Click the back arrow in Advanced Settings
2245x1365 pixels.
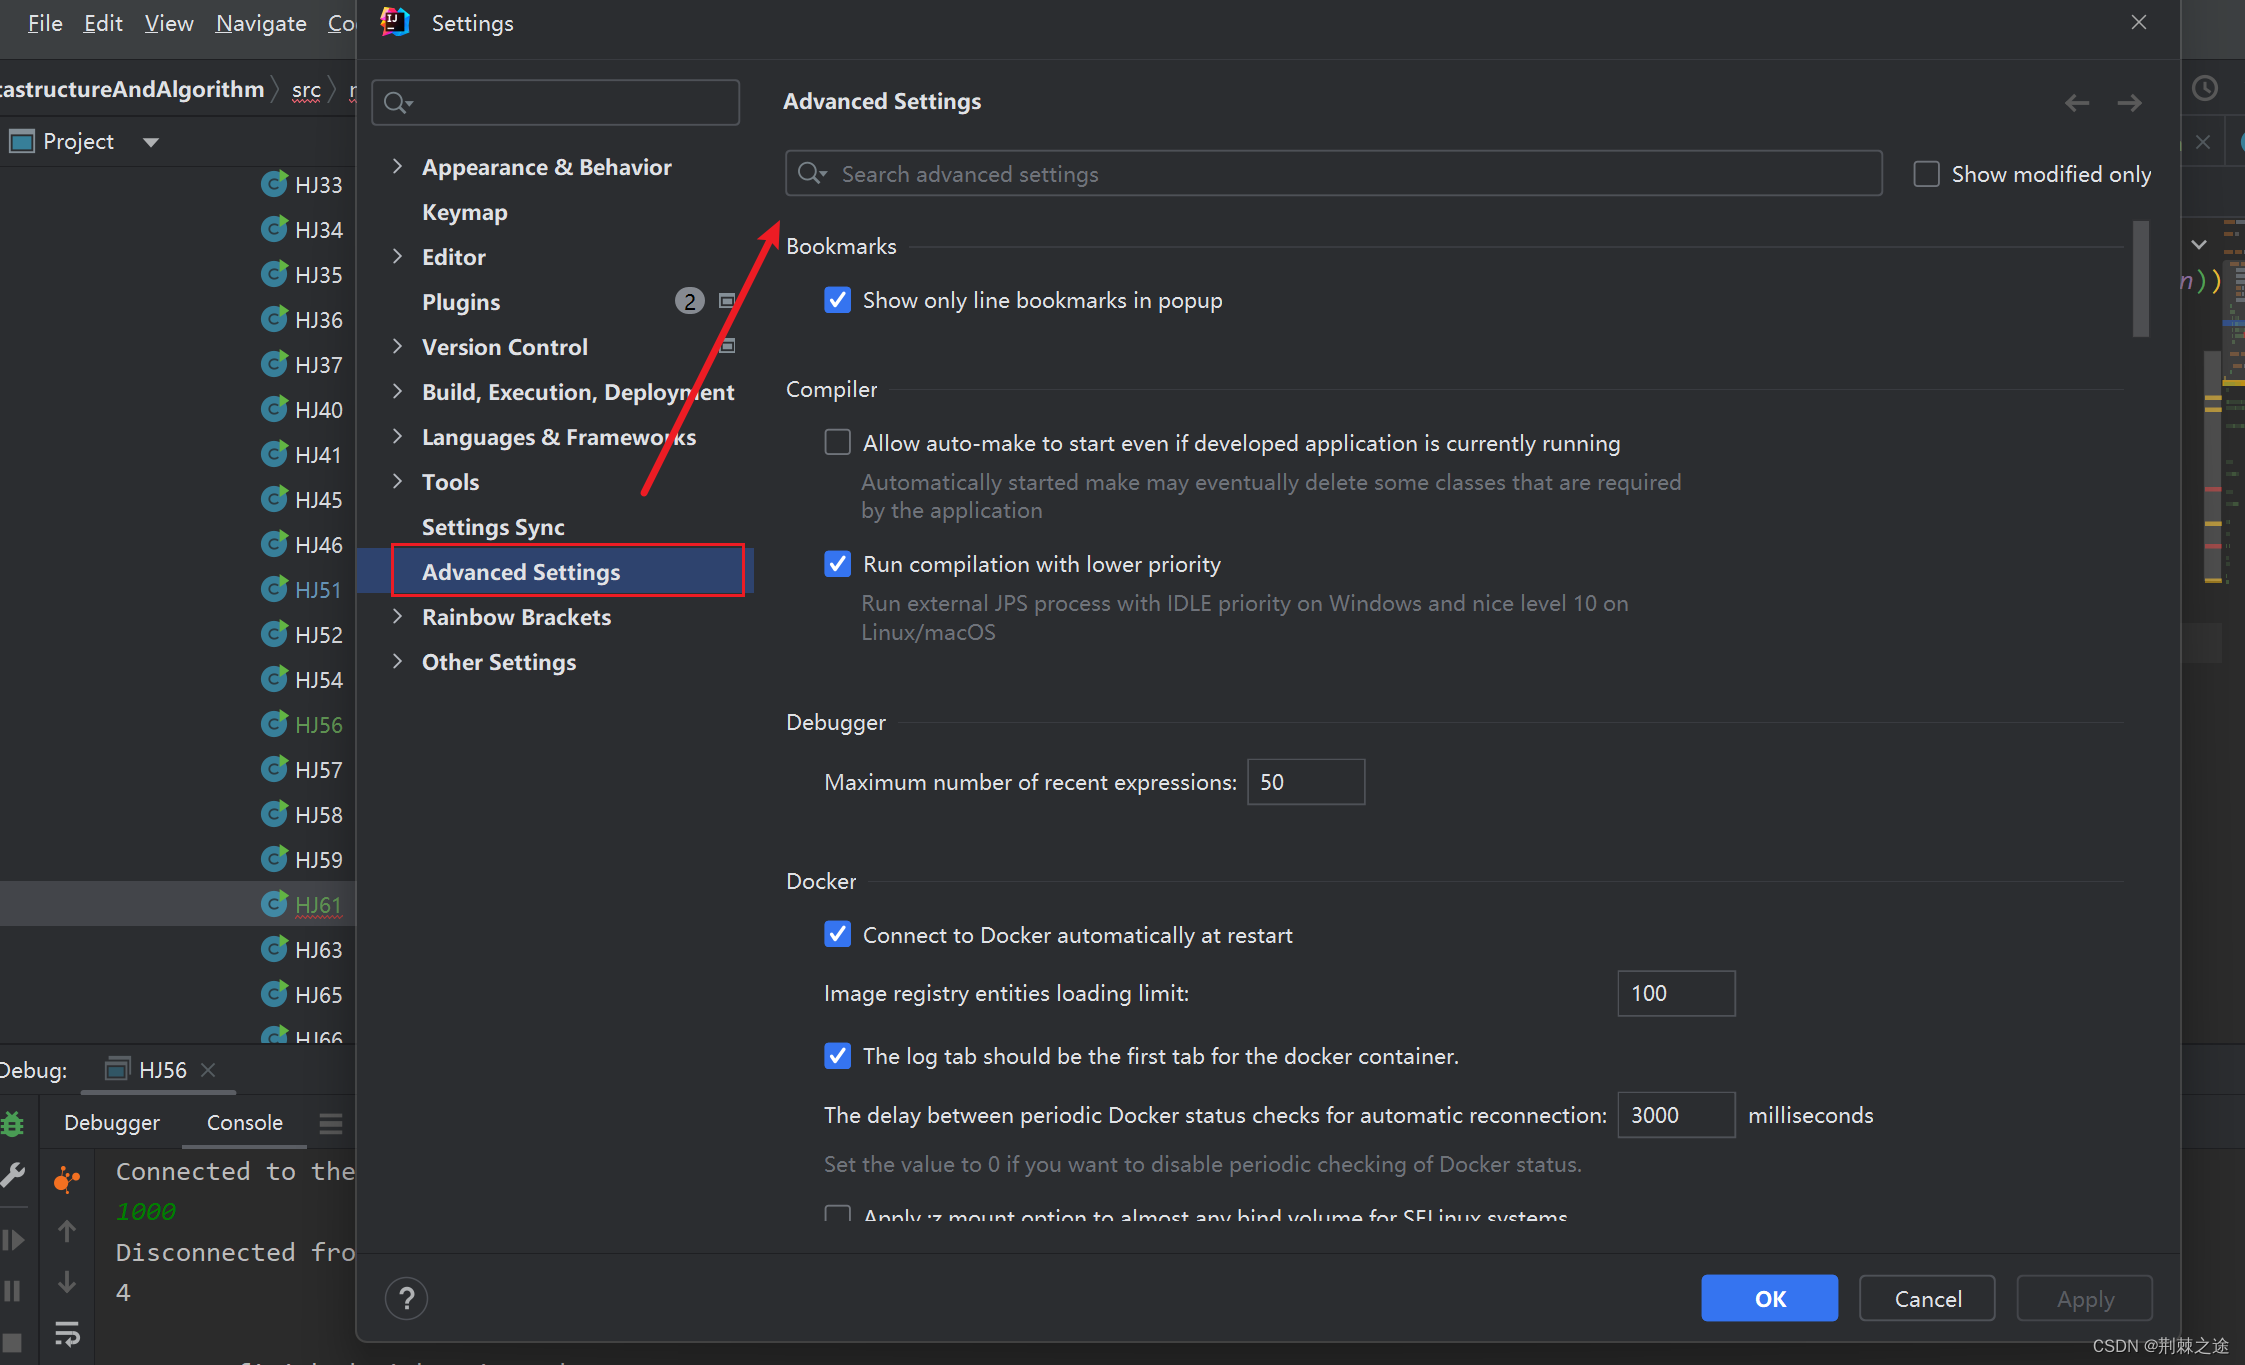point(2077,103)
